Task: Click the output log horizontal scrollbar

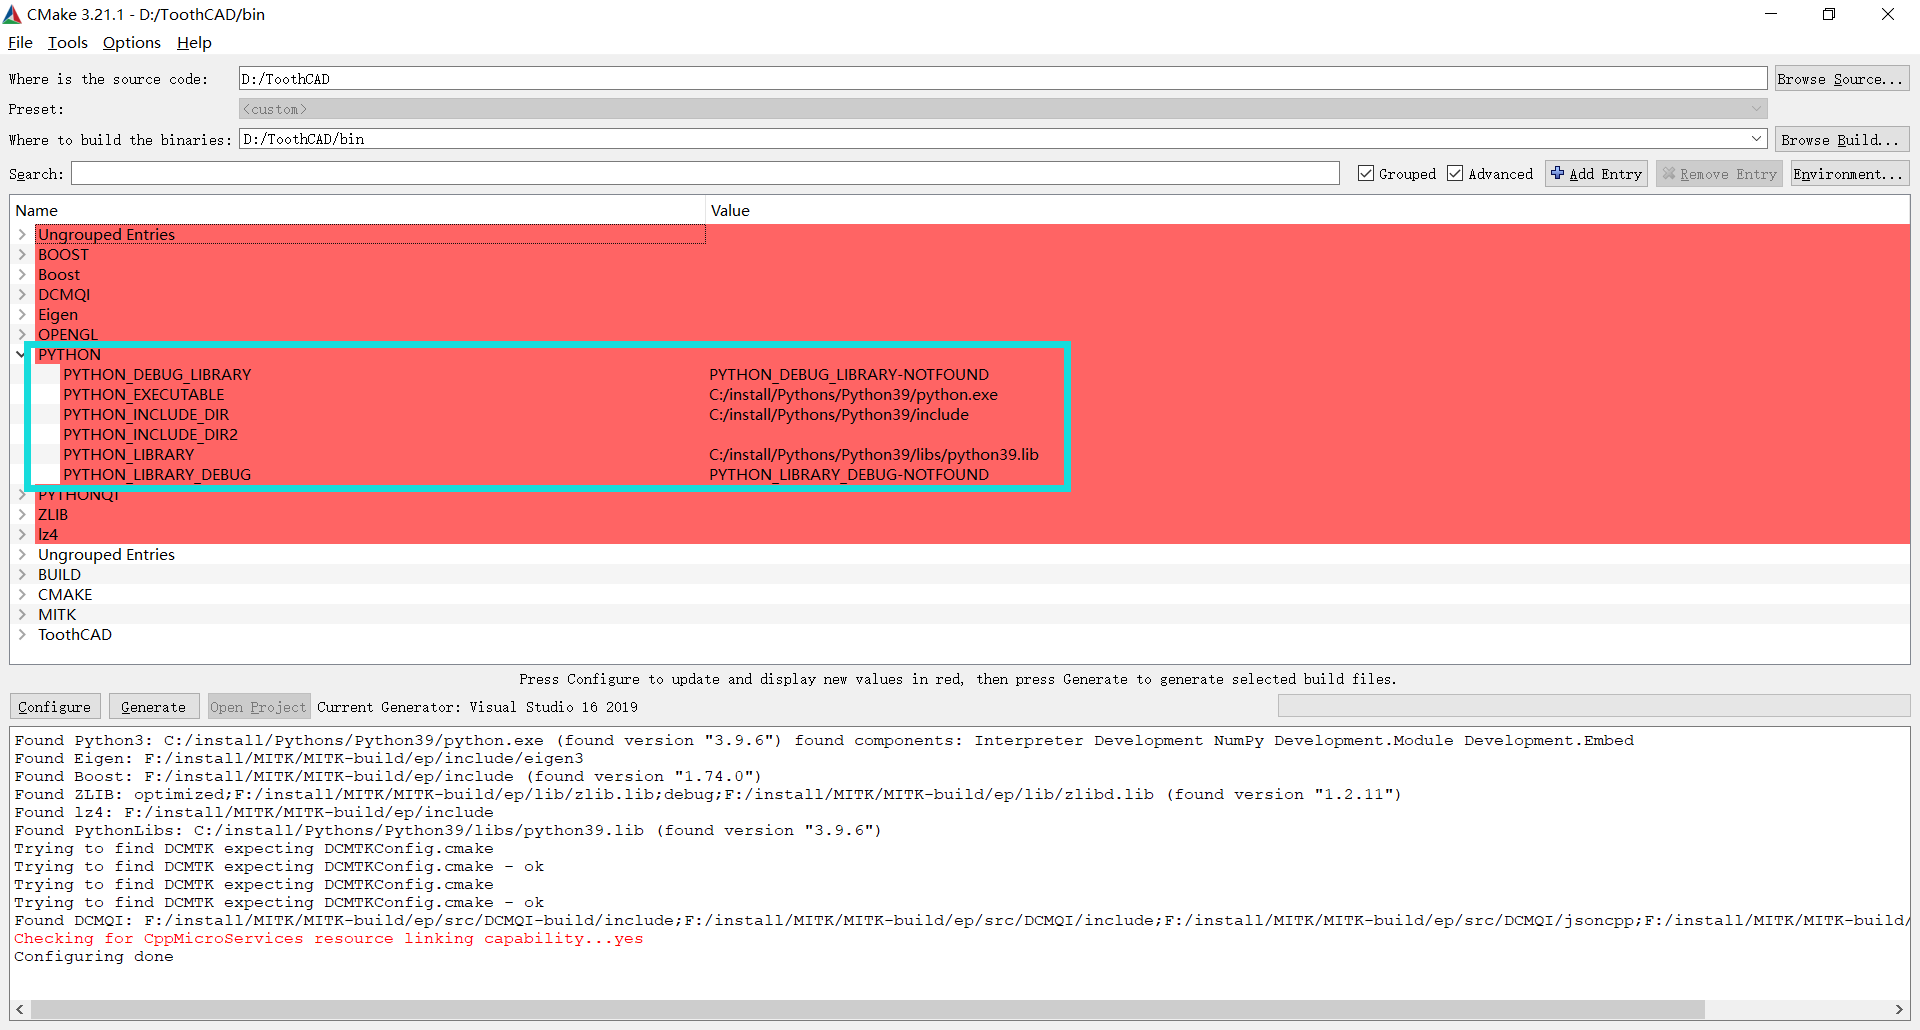Action: 867,1009
